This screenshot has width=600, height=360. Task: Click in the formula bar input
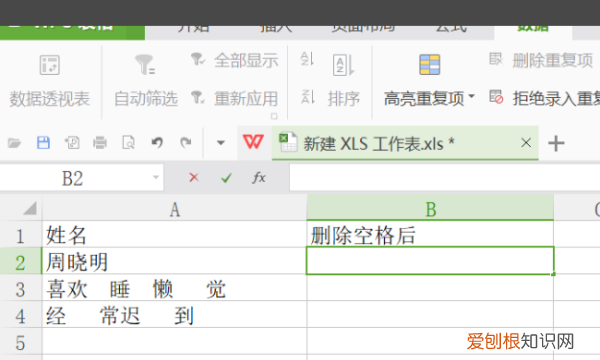tap(445, 177)
